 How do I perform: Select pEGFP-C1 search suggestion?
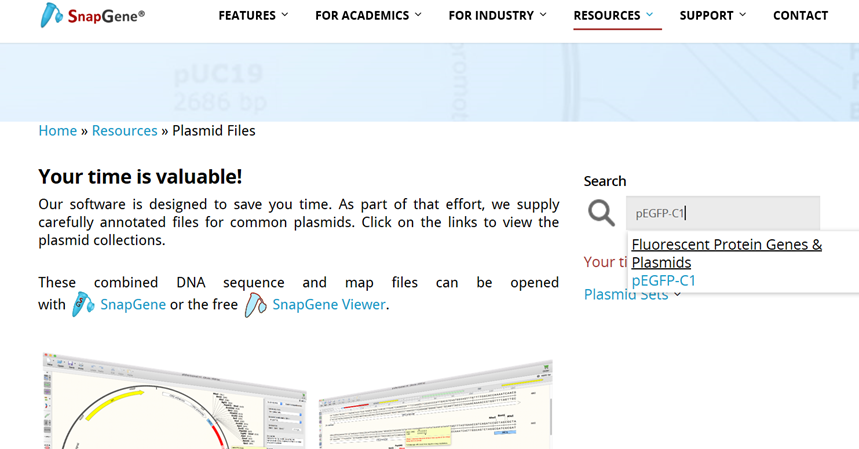[663, 280]
